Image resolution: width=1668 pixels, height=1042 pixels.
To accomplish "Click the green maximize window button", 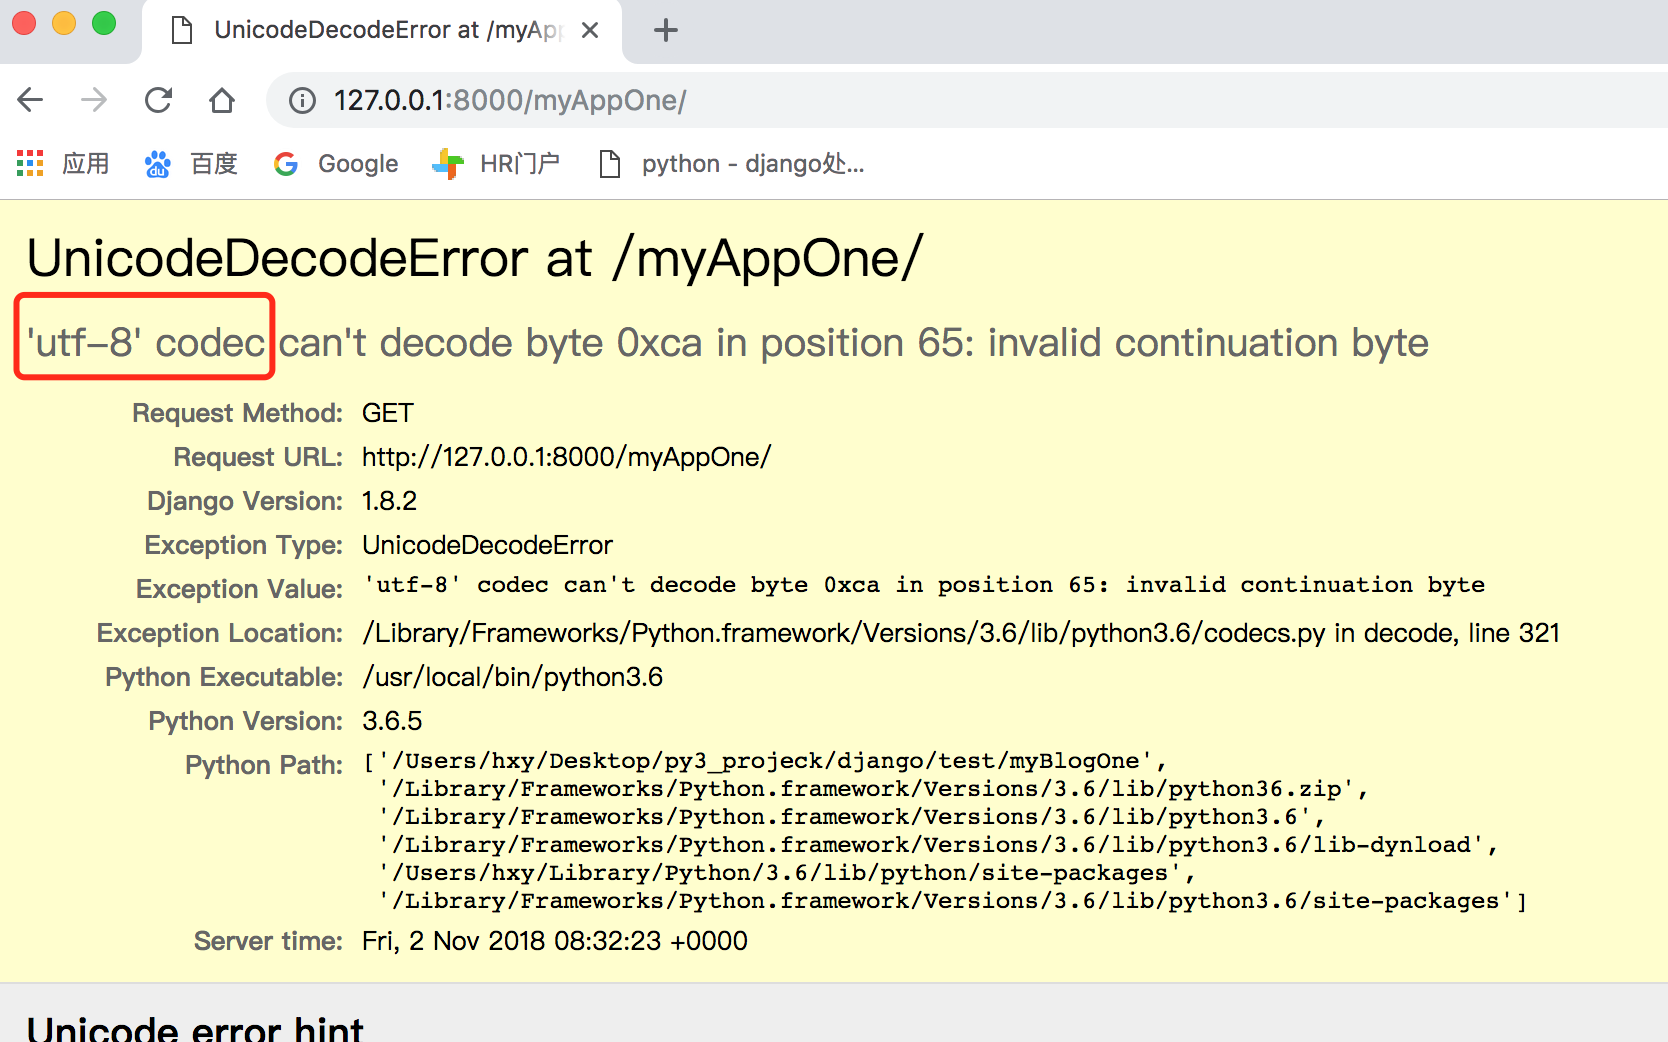I will [104, 23].
